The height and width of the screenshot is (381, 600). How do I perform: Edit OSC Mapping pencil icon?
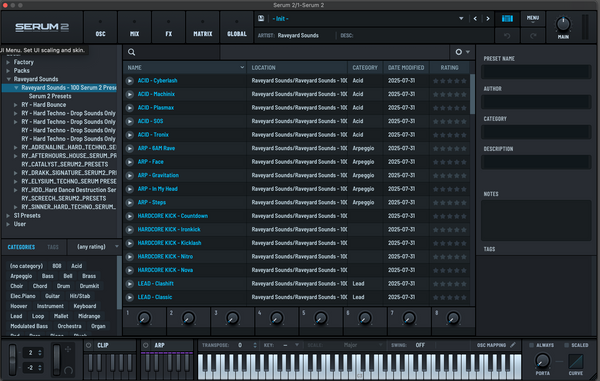513,345
